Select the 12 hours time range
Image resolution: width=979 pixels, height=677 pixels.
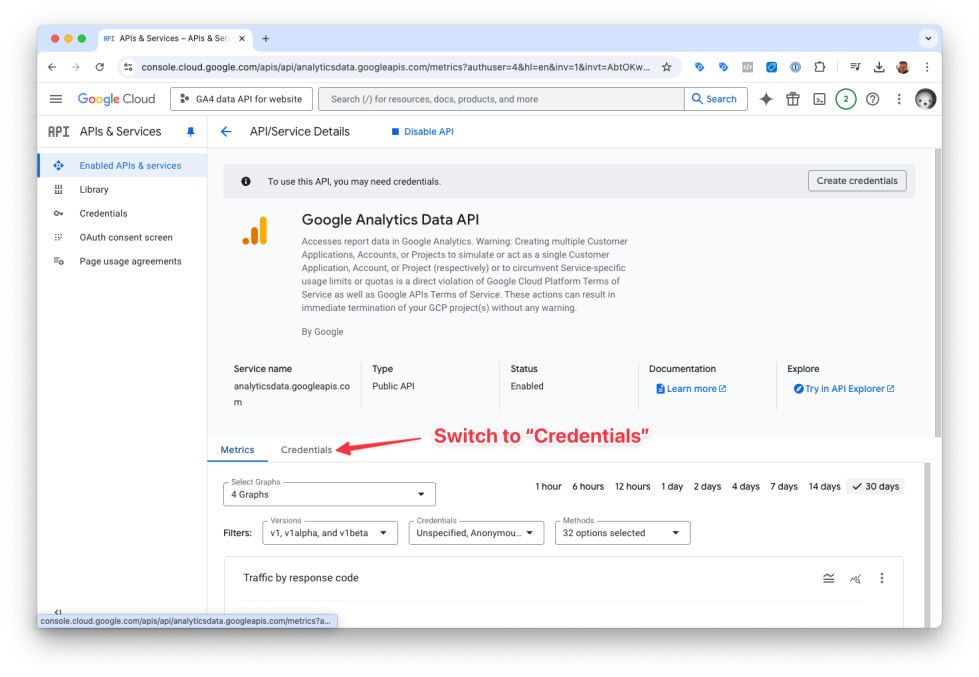click(632, 487)
